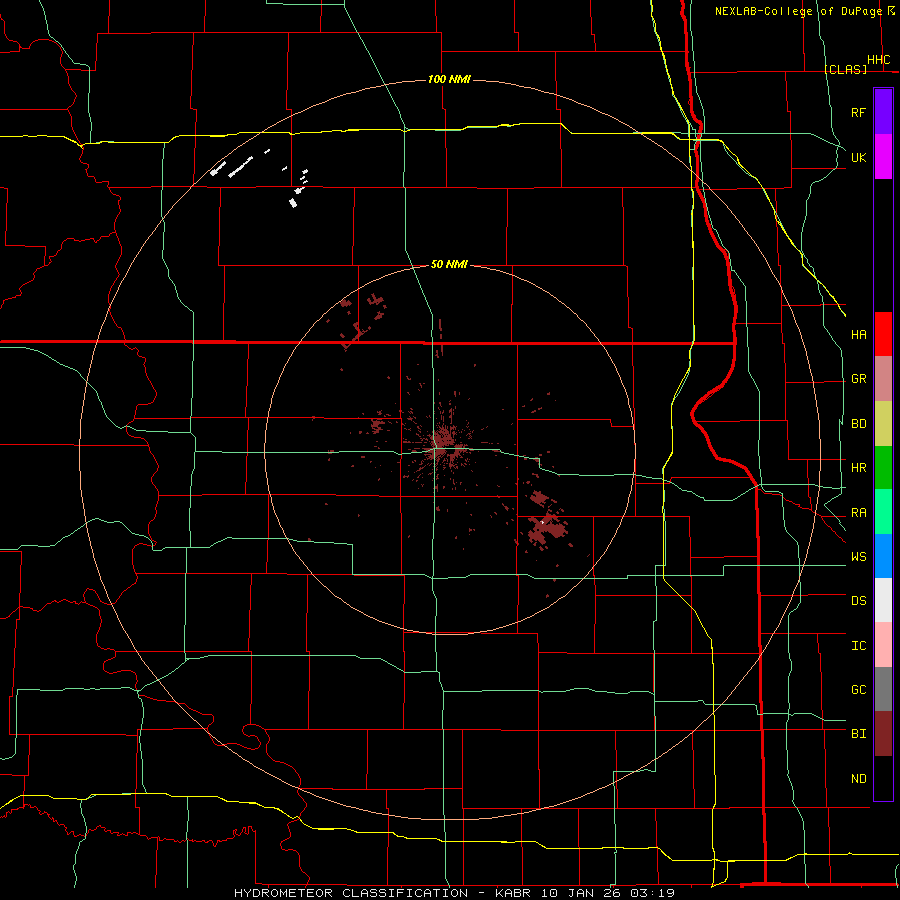This screenshot has height=900, width=900.
Task: Click the 50 NMI range ring label
Action: (449, 264)
